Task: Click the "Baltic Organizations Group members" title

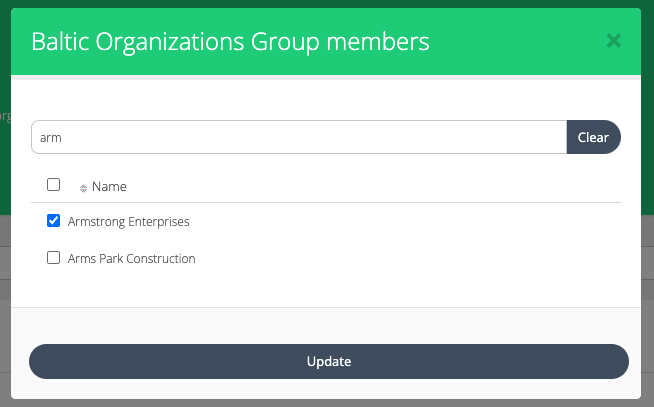Action: pos(230,42)
